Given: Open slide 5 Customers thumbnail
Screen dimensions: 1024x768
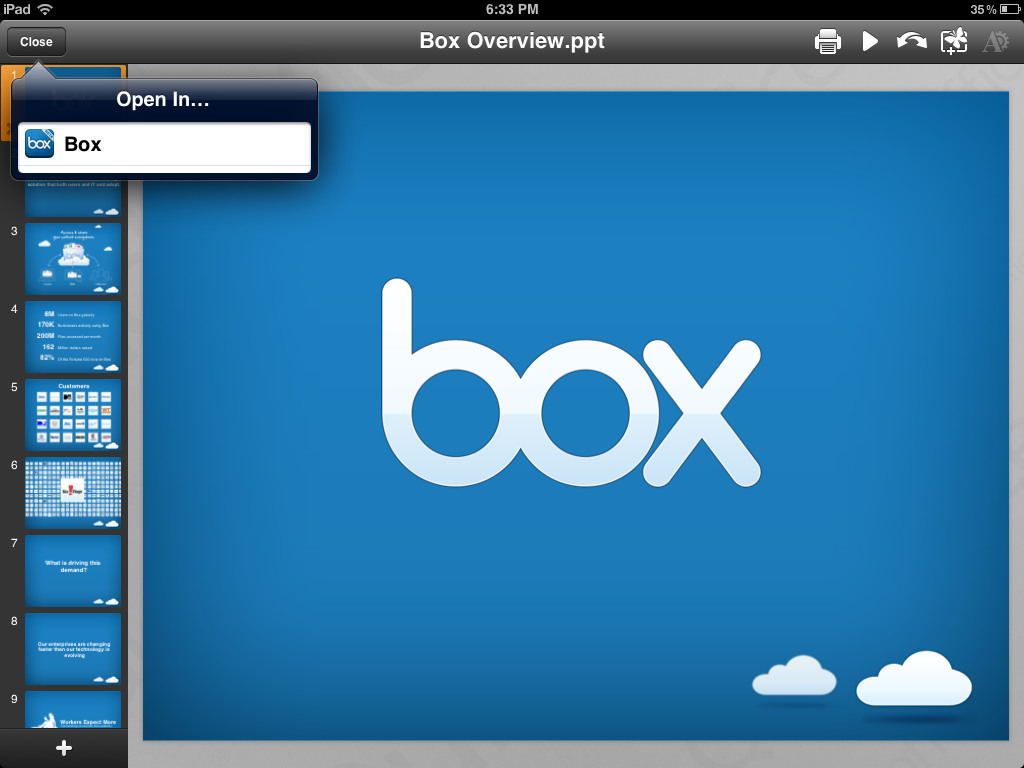Looking at the screenshot, I should coord(73,415).
